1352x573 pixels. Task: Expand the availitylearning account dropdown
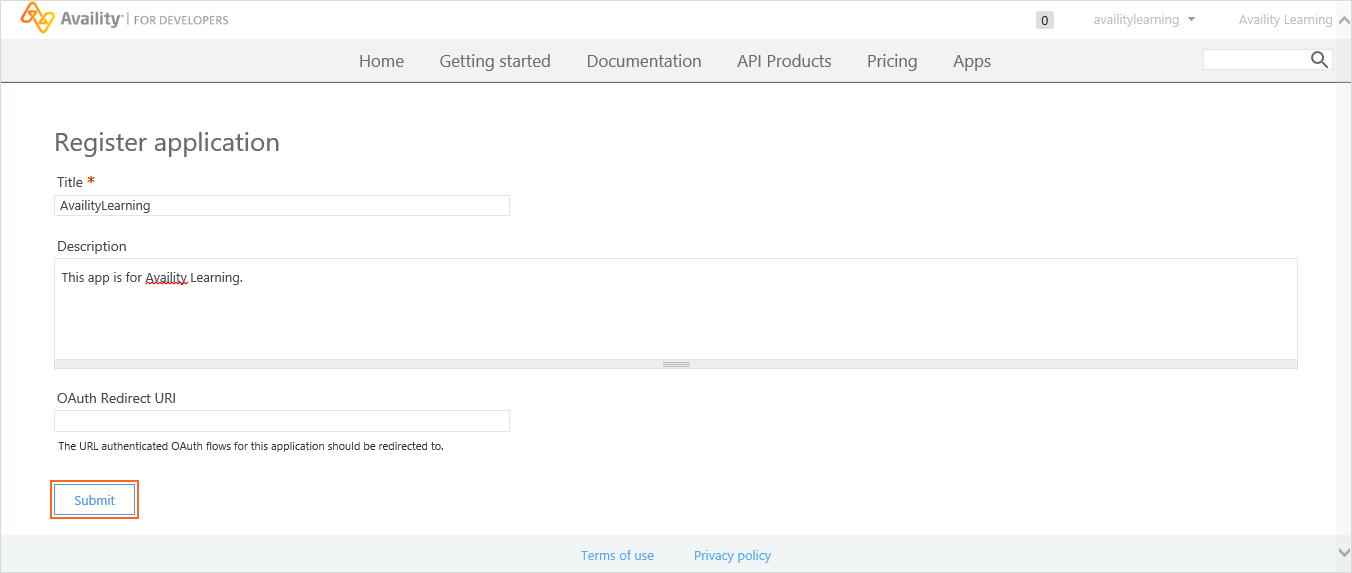pyautogui.click(x=1144, y=20)
